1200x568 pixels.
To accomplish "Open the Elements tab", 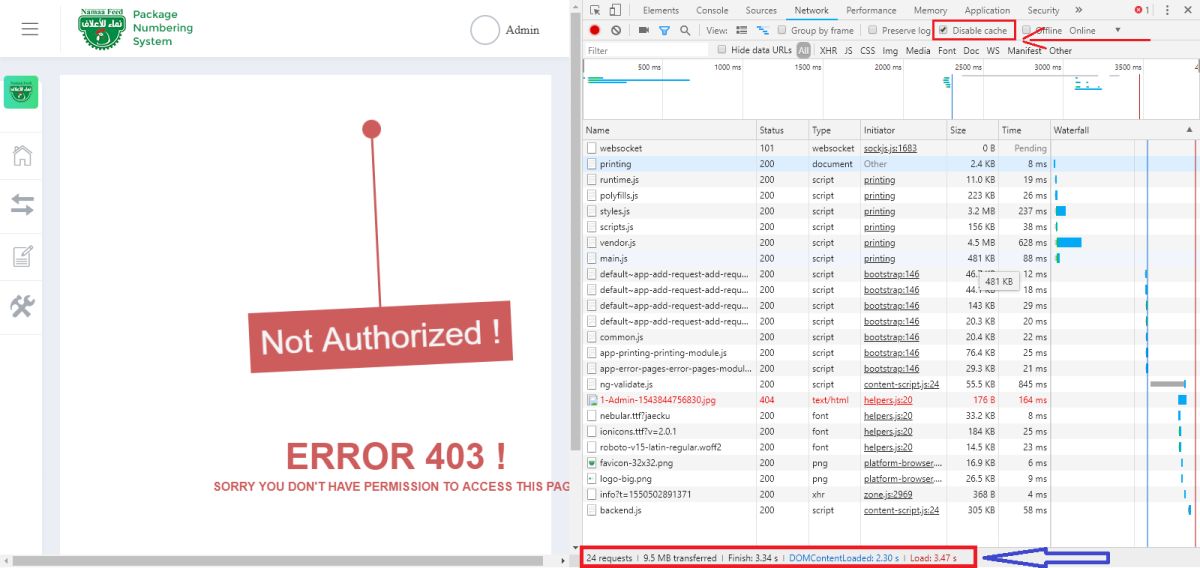I will (661, 10).
